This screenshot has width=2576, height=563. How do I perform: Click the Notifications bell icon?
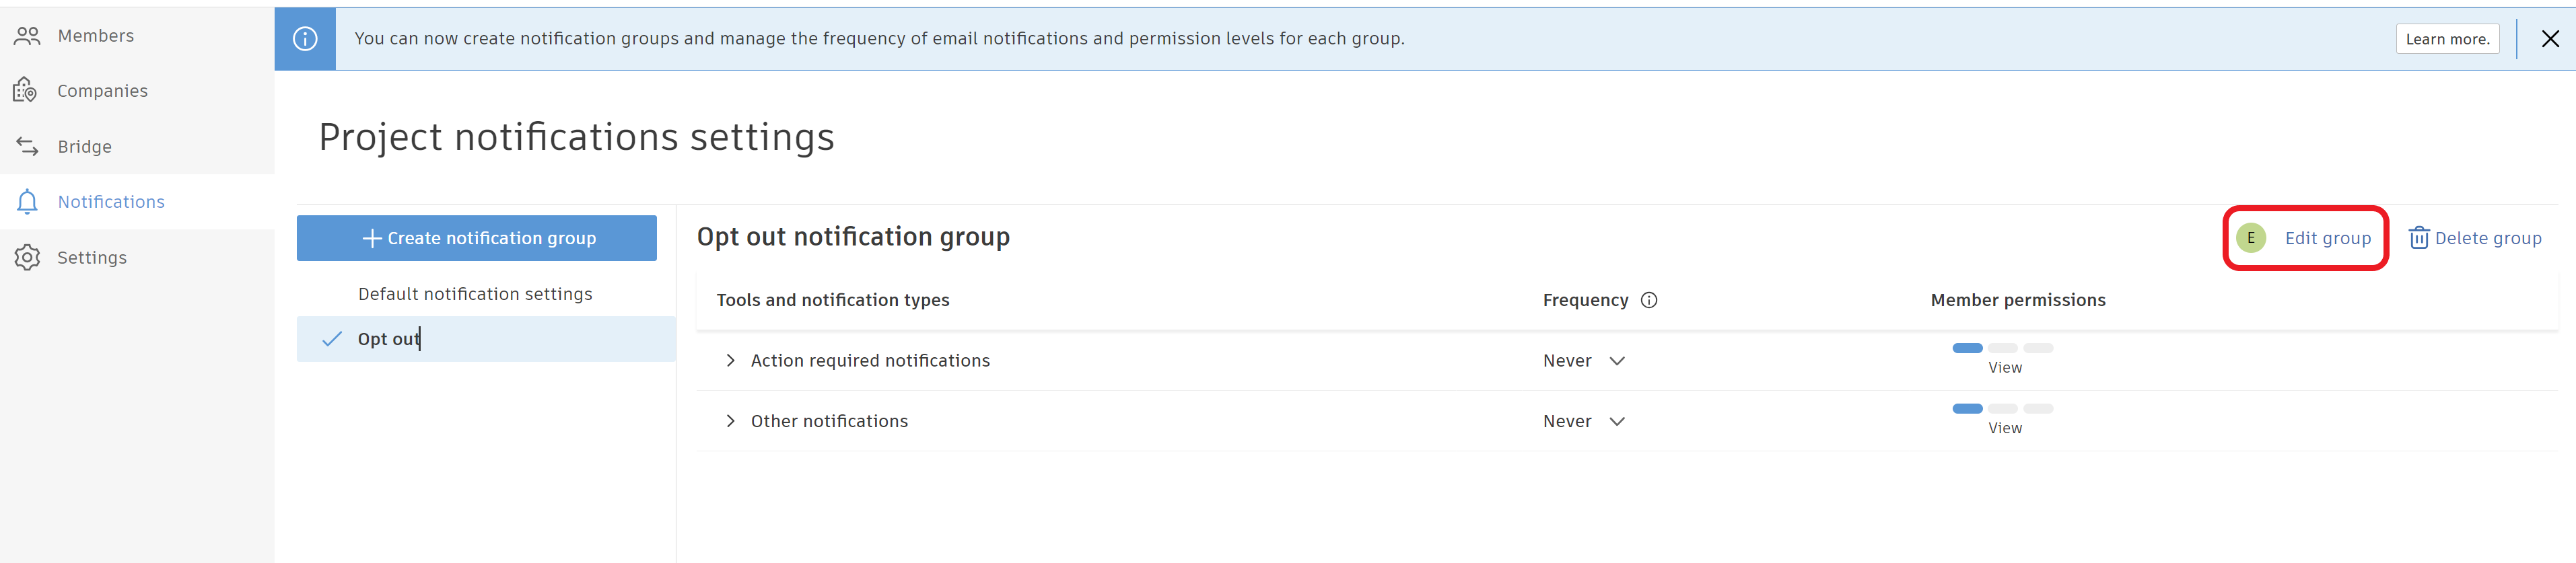tap(26, 201)
